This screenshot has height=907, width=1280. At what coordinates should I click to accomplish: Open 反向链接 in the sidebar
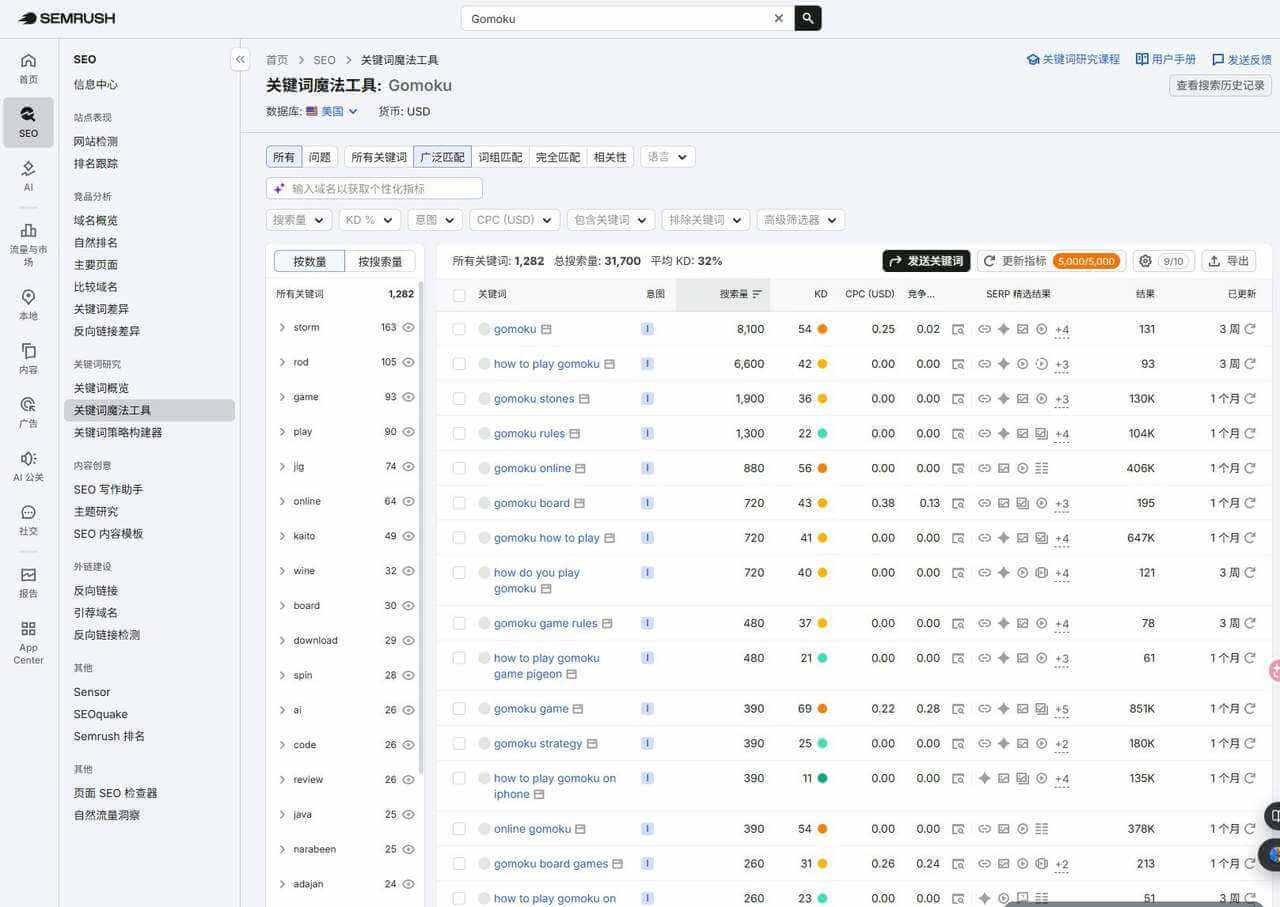pyautogui.click(x=95, y=591)
